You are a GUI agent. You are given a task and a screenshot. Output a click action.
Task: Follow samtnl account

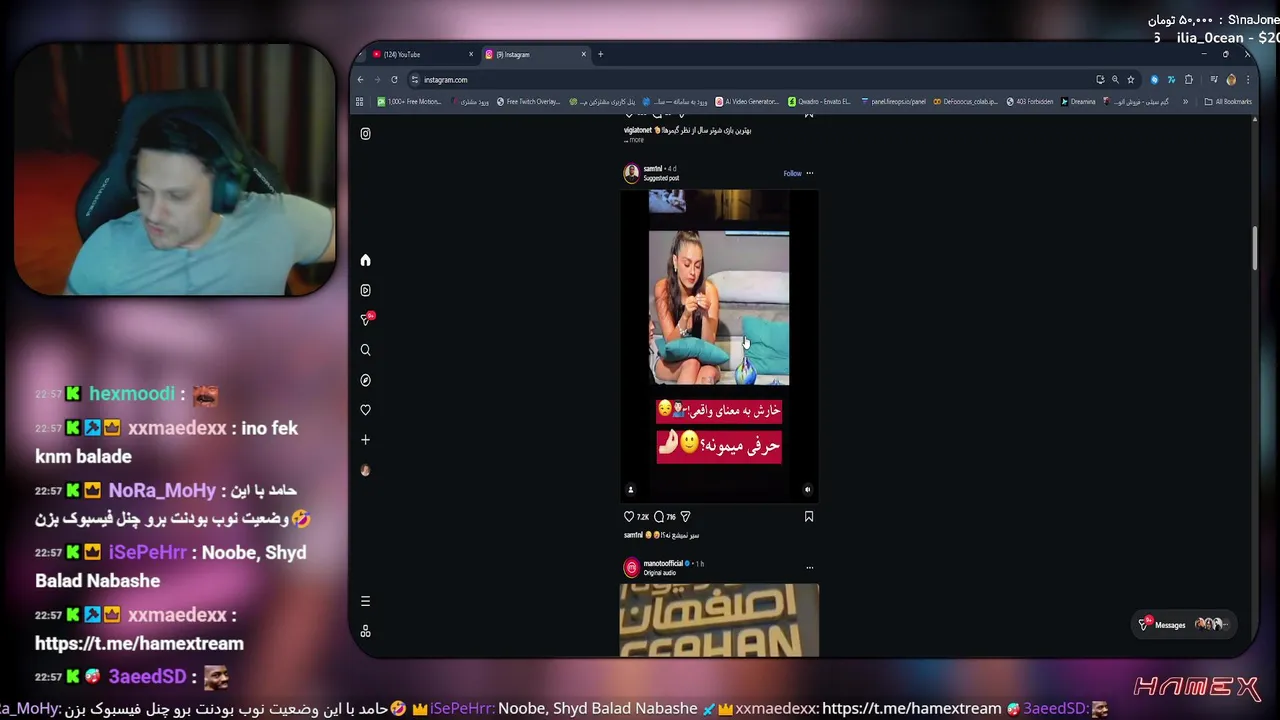pyautogui.click(x=792, y=173)
